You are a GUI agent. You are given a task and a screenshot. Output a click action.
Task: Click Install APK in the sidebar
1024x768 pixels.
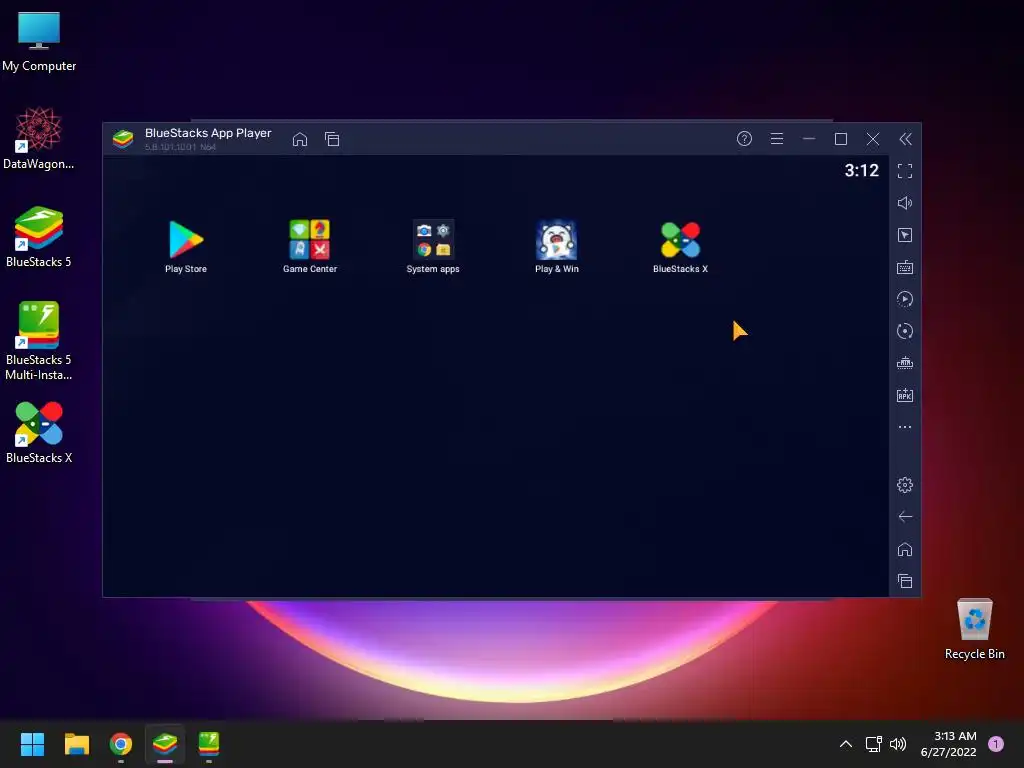click(x=904, y=395)
